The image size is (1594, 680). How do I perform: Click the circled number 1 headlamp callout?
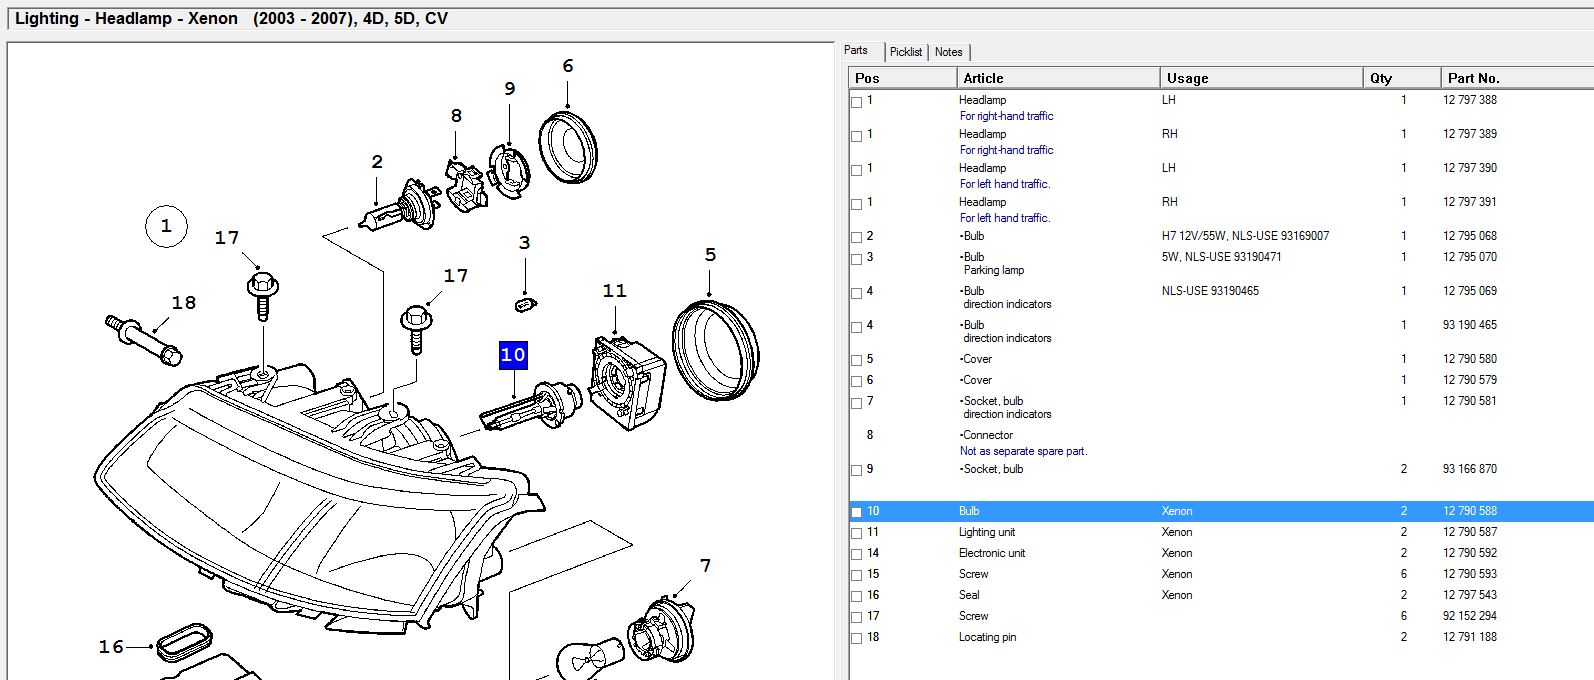(x=166, y=226)
